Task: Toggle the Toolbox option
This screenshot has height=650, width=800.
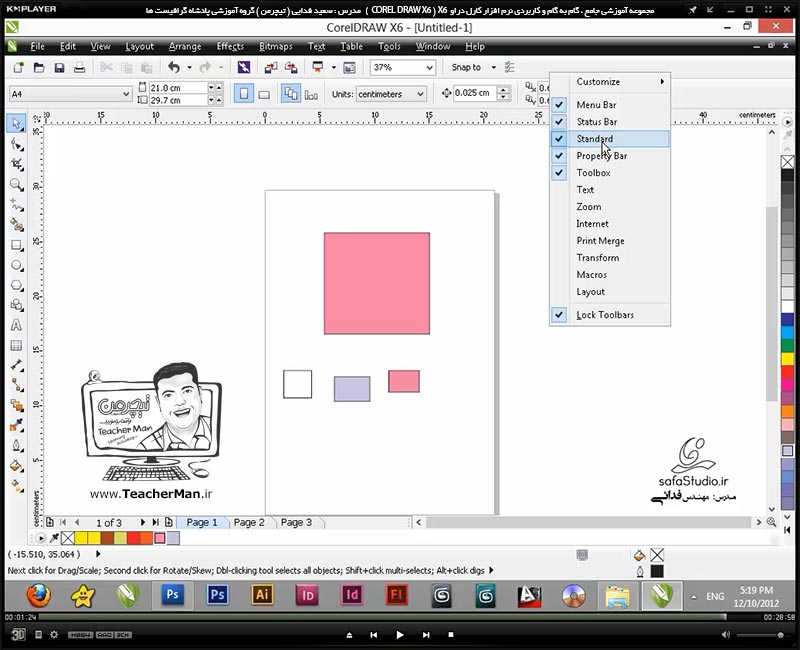Action: [x=610, y=172]
